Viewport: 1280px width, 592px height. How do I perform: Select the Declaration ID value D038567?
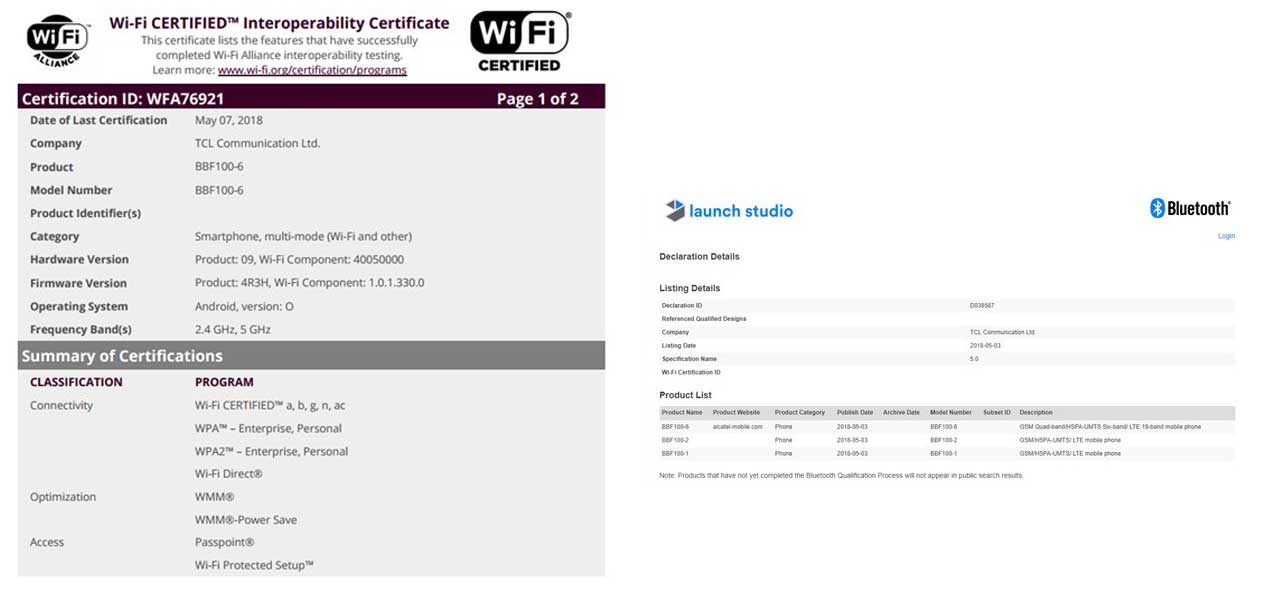(982, 305)
